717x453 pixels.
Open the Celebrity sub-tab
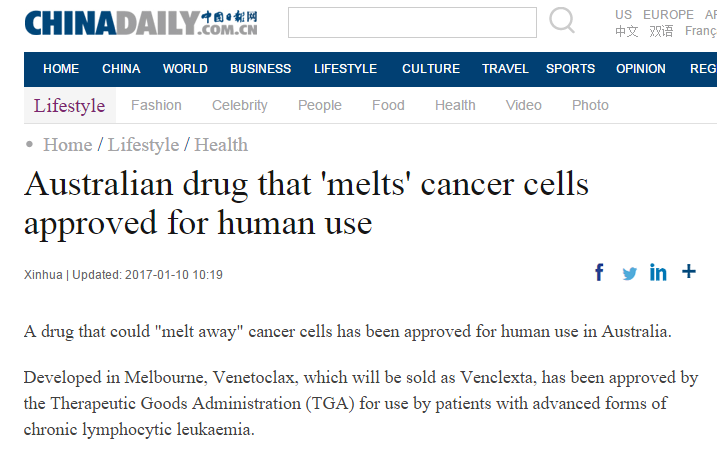pyautogui.click(x=240, y=105)
